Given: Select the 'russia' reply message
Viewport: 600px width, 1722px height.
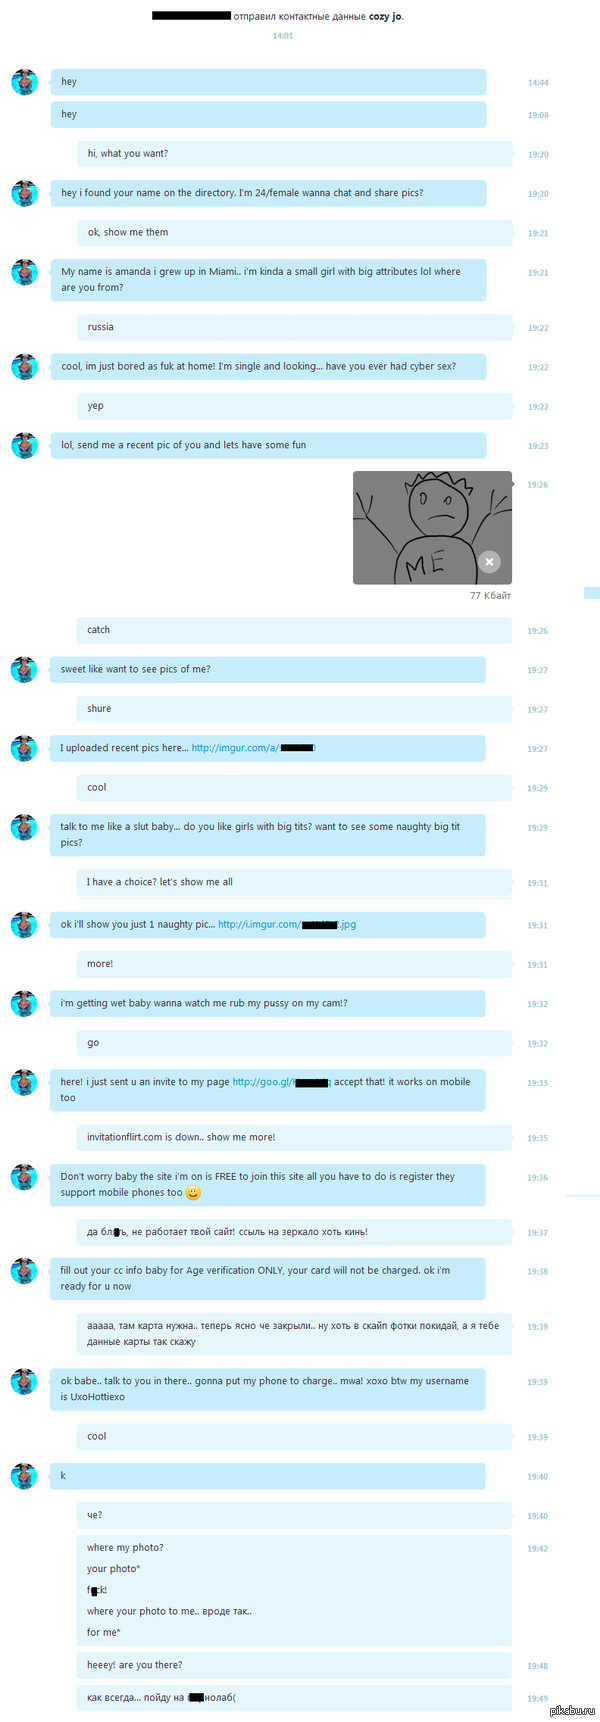Looking at the screenshot, I should pyautogui.click(x=294, y=327).
